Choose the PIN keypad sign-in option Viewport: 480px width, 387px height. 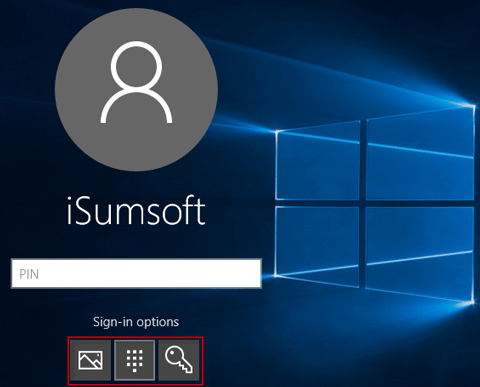coord(135,360)
